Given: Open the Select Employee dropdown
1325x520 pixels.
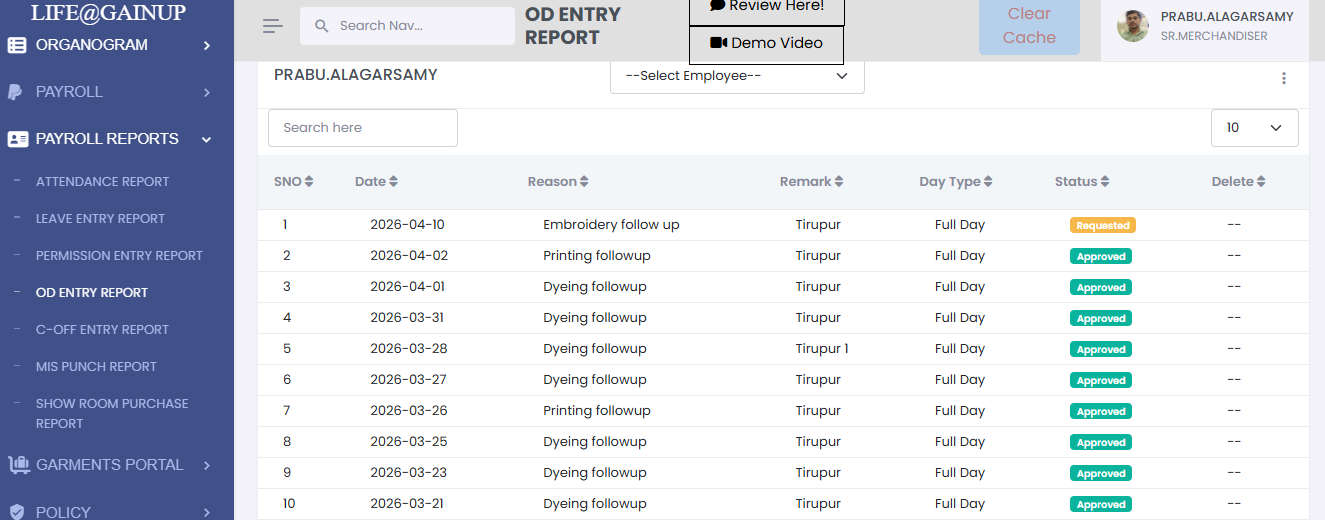Looking at the screenshot, I should pyautogui.click(x=737, y=76).
